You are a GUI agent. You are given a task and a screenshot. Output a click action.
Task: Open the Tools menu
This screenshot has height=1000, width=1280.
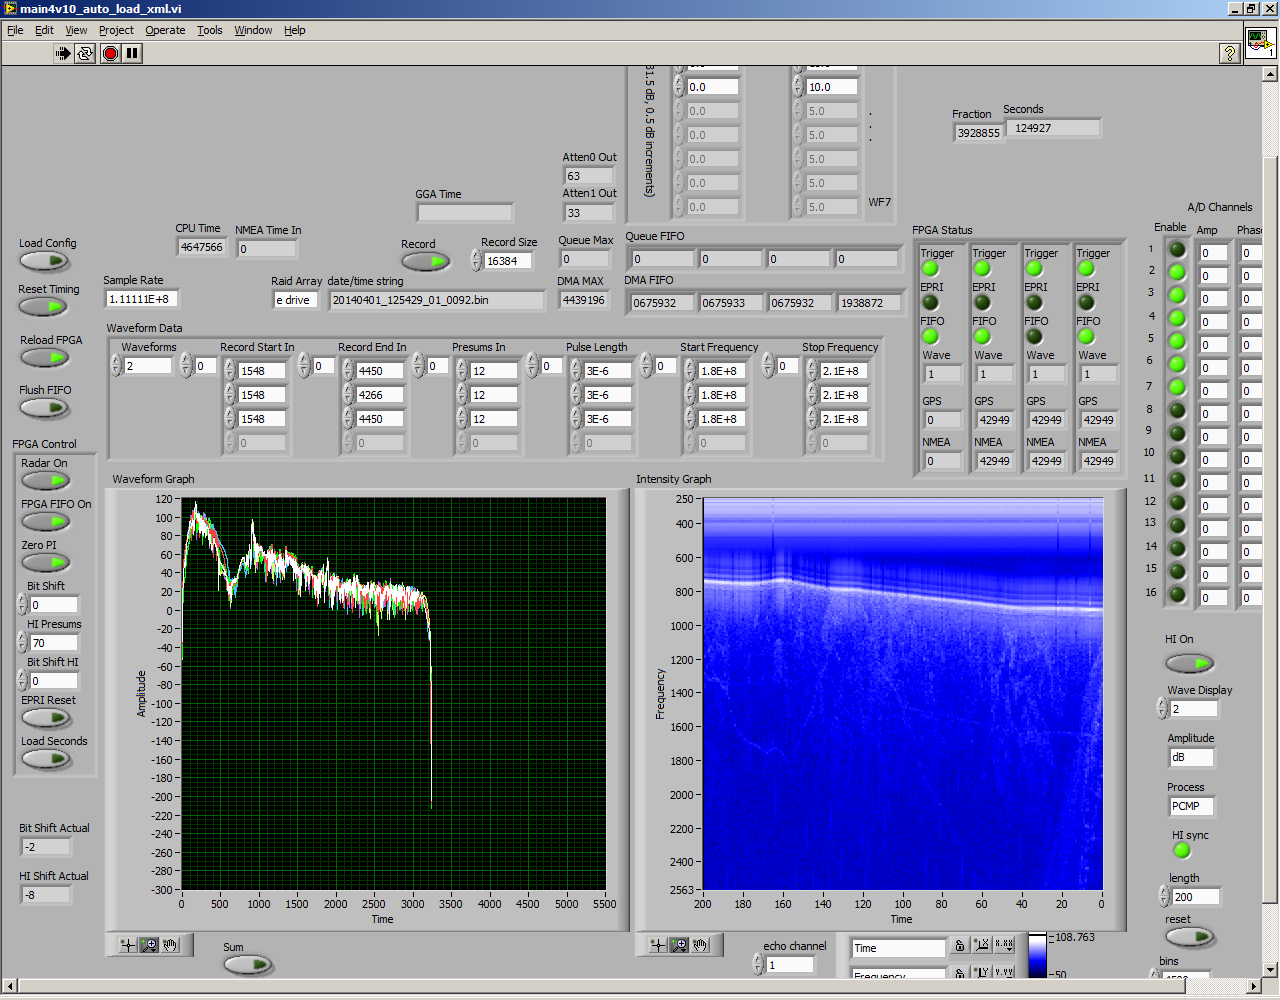[209, 30]
